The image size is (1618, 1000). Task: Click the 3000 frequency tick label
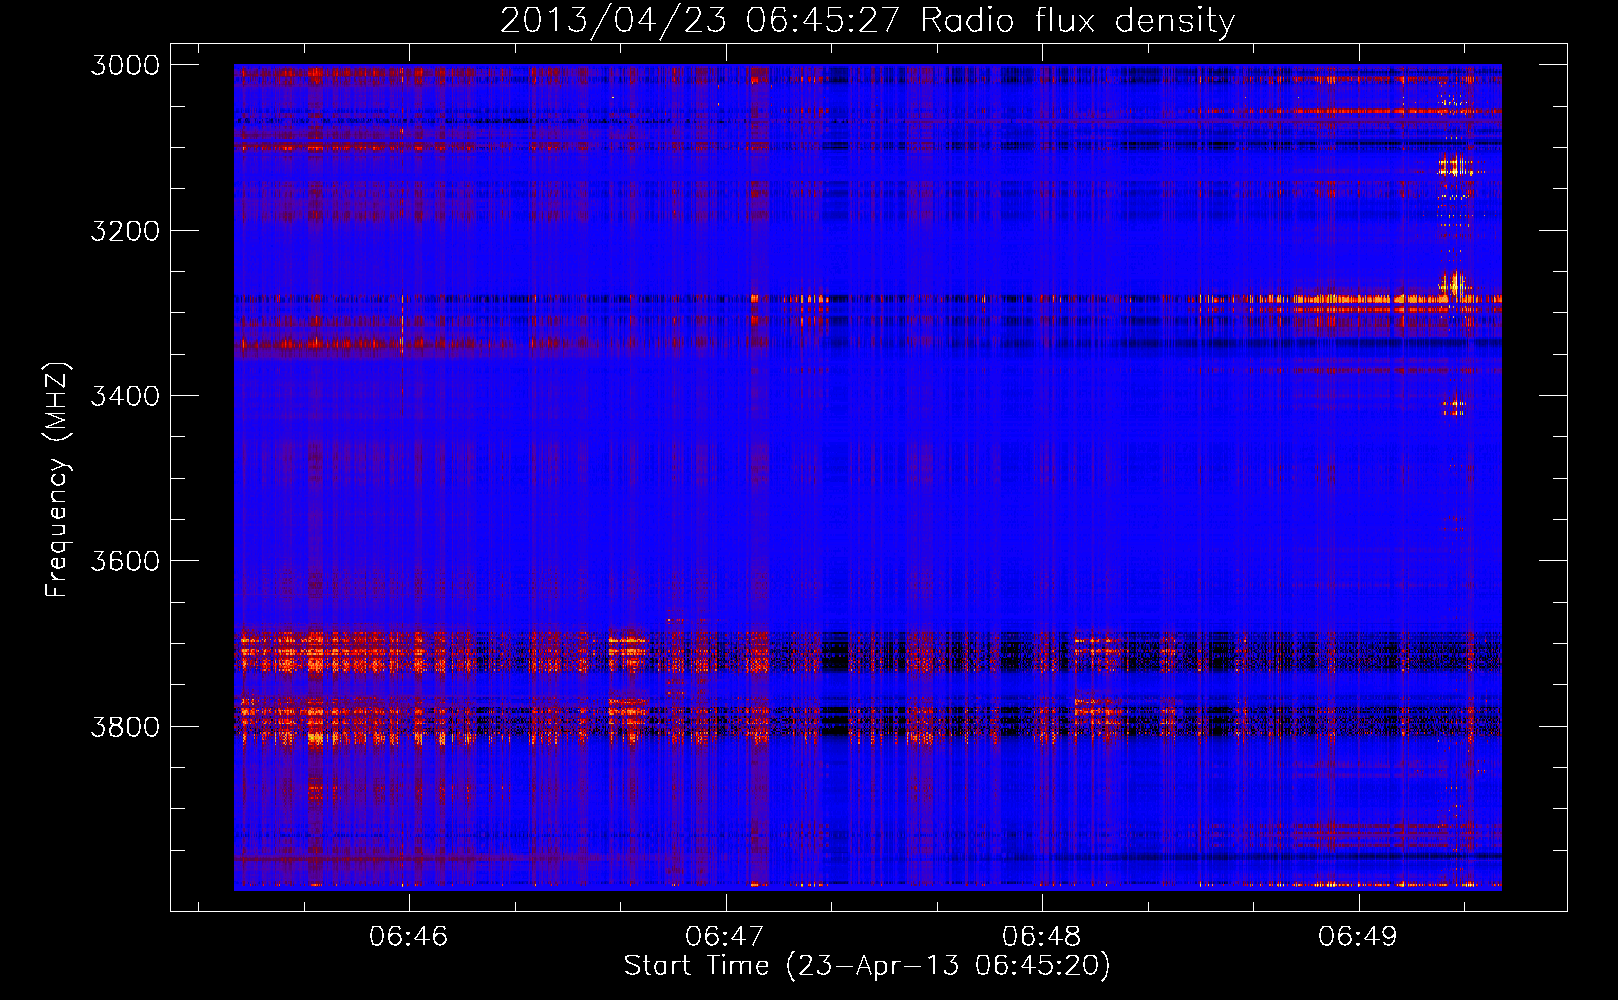coord(125,65)
